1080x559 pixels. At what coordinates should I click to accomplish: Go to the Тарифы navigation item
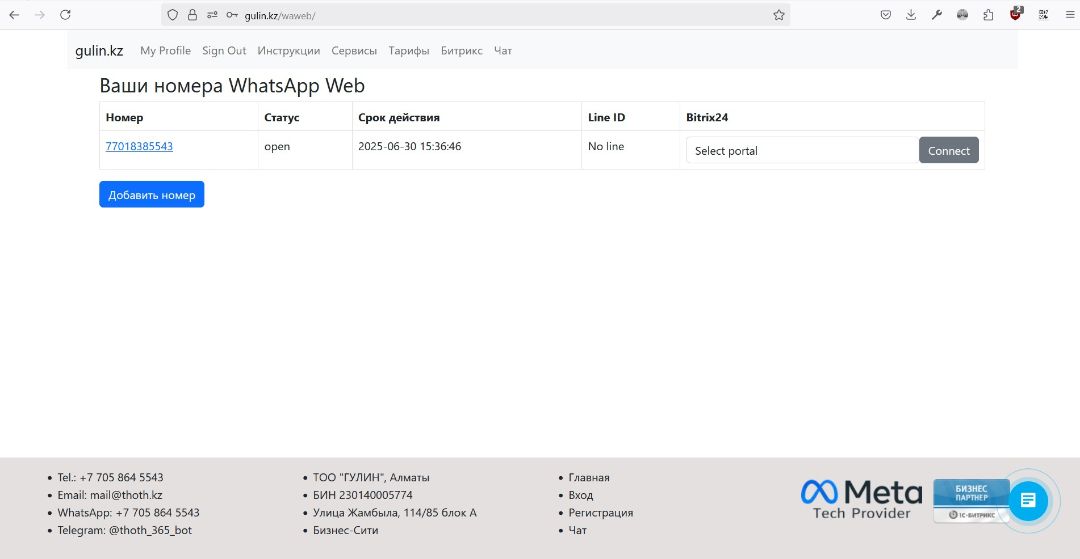[408, 51]
